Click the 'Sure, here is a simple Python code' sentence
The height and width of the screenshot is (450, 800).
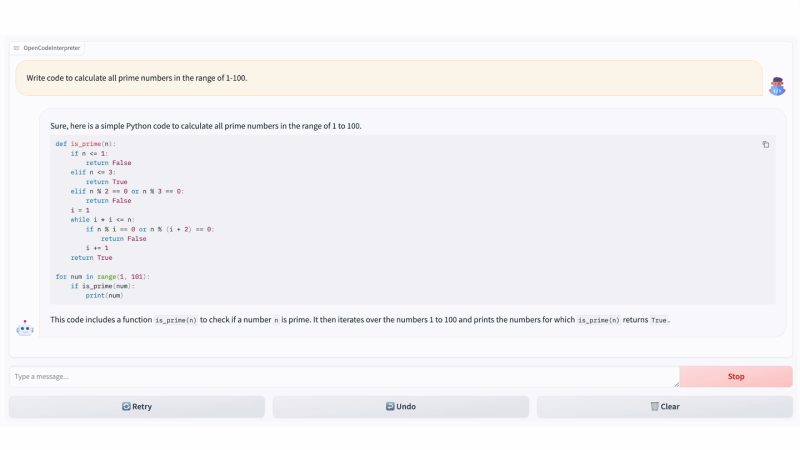tap(205, 126)
